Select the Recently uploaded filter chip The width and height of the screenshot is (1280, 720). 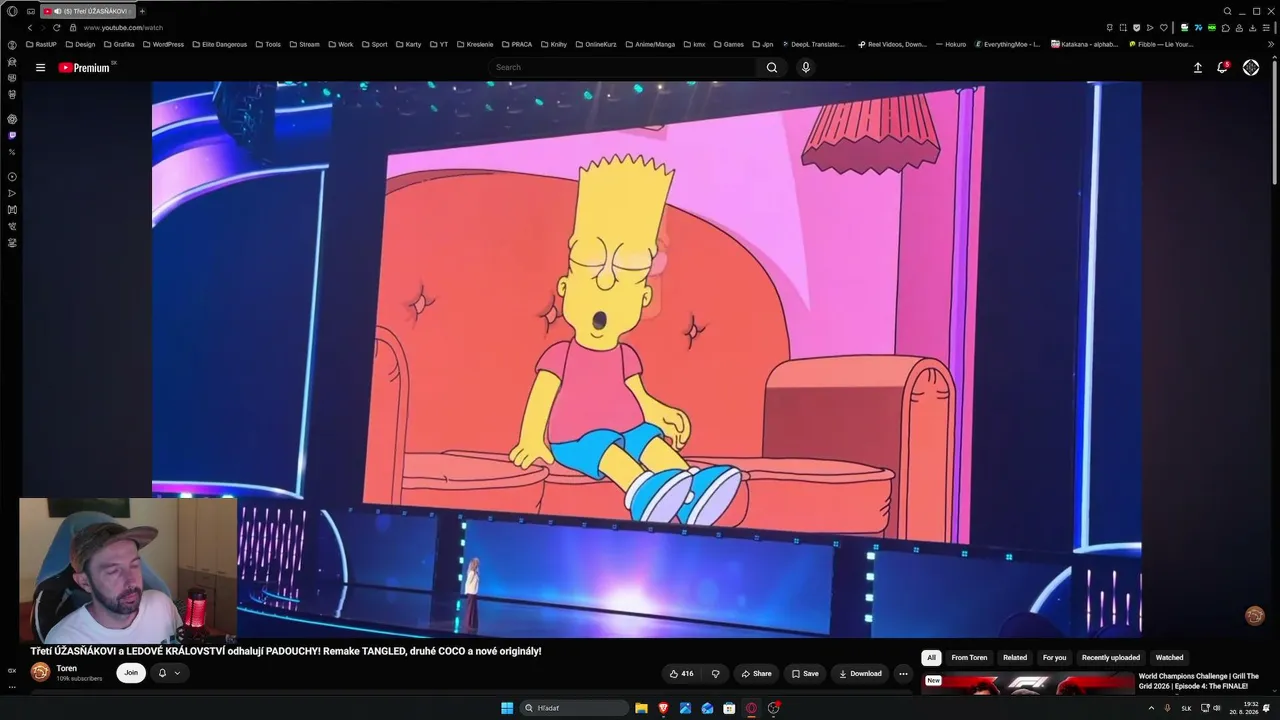(1111, 658)
